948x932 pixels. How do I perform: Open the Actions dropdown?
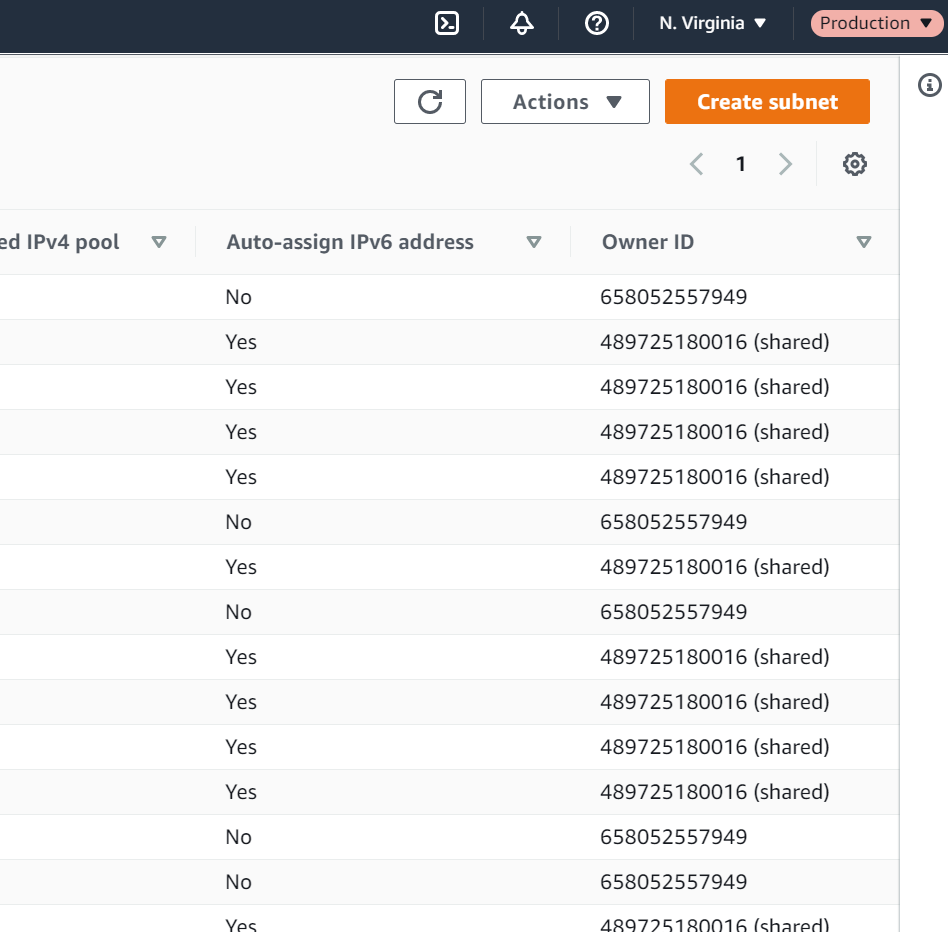(565, 102)
